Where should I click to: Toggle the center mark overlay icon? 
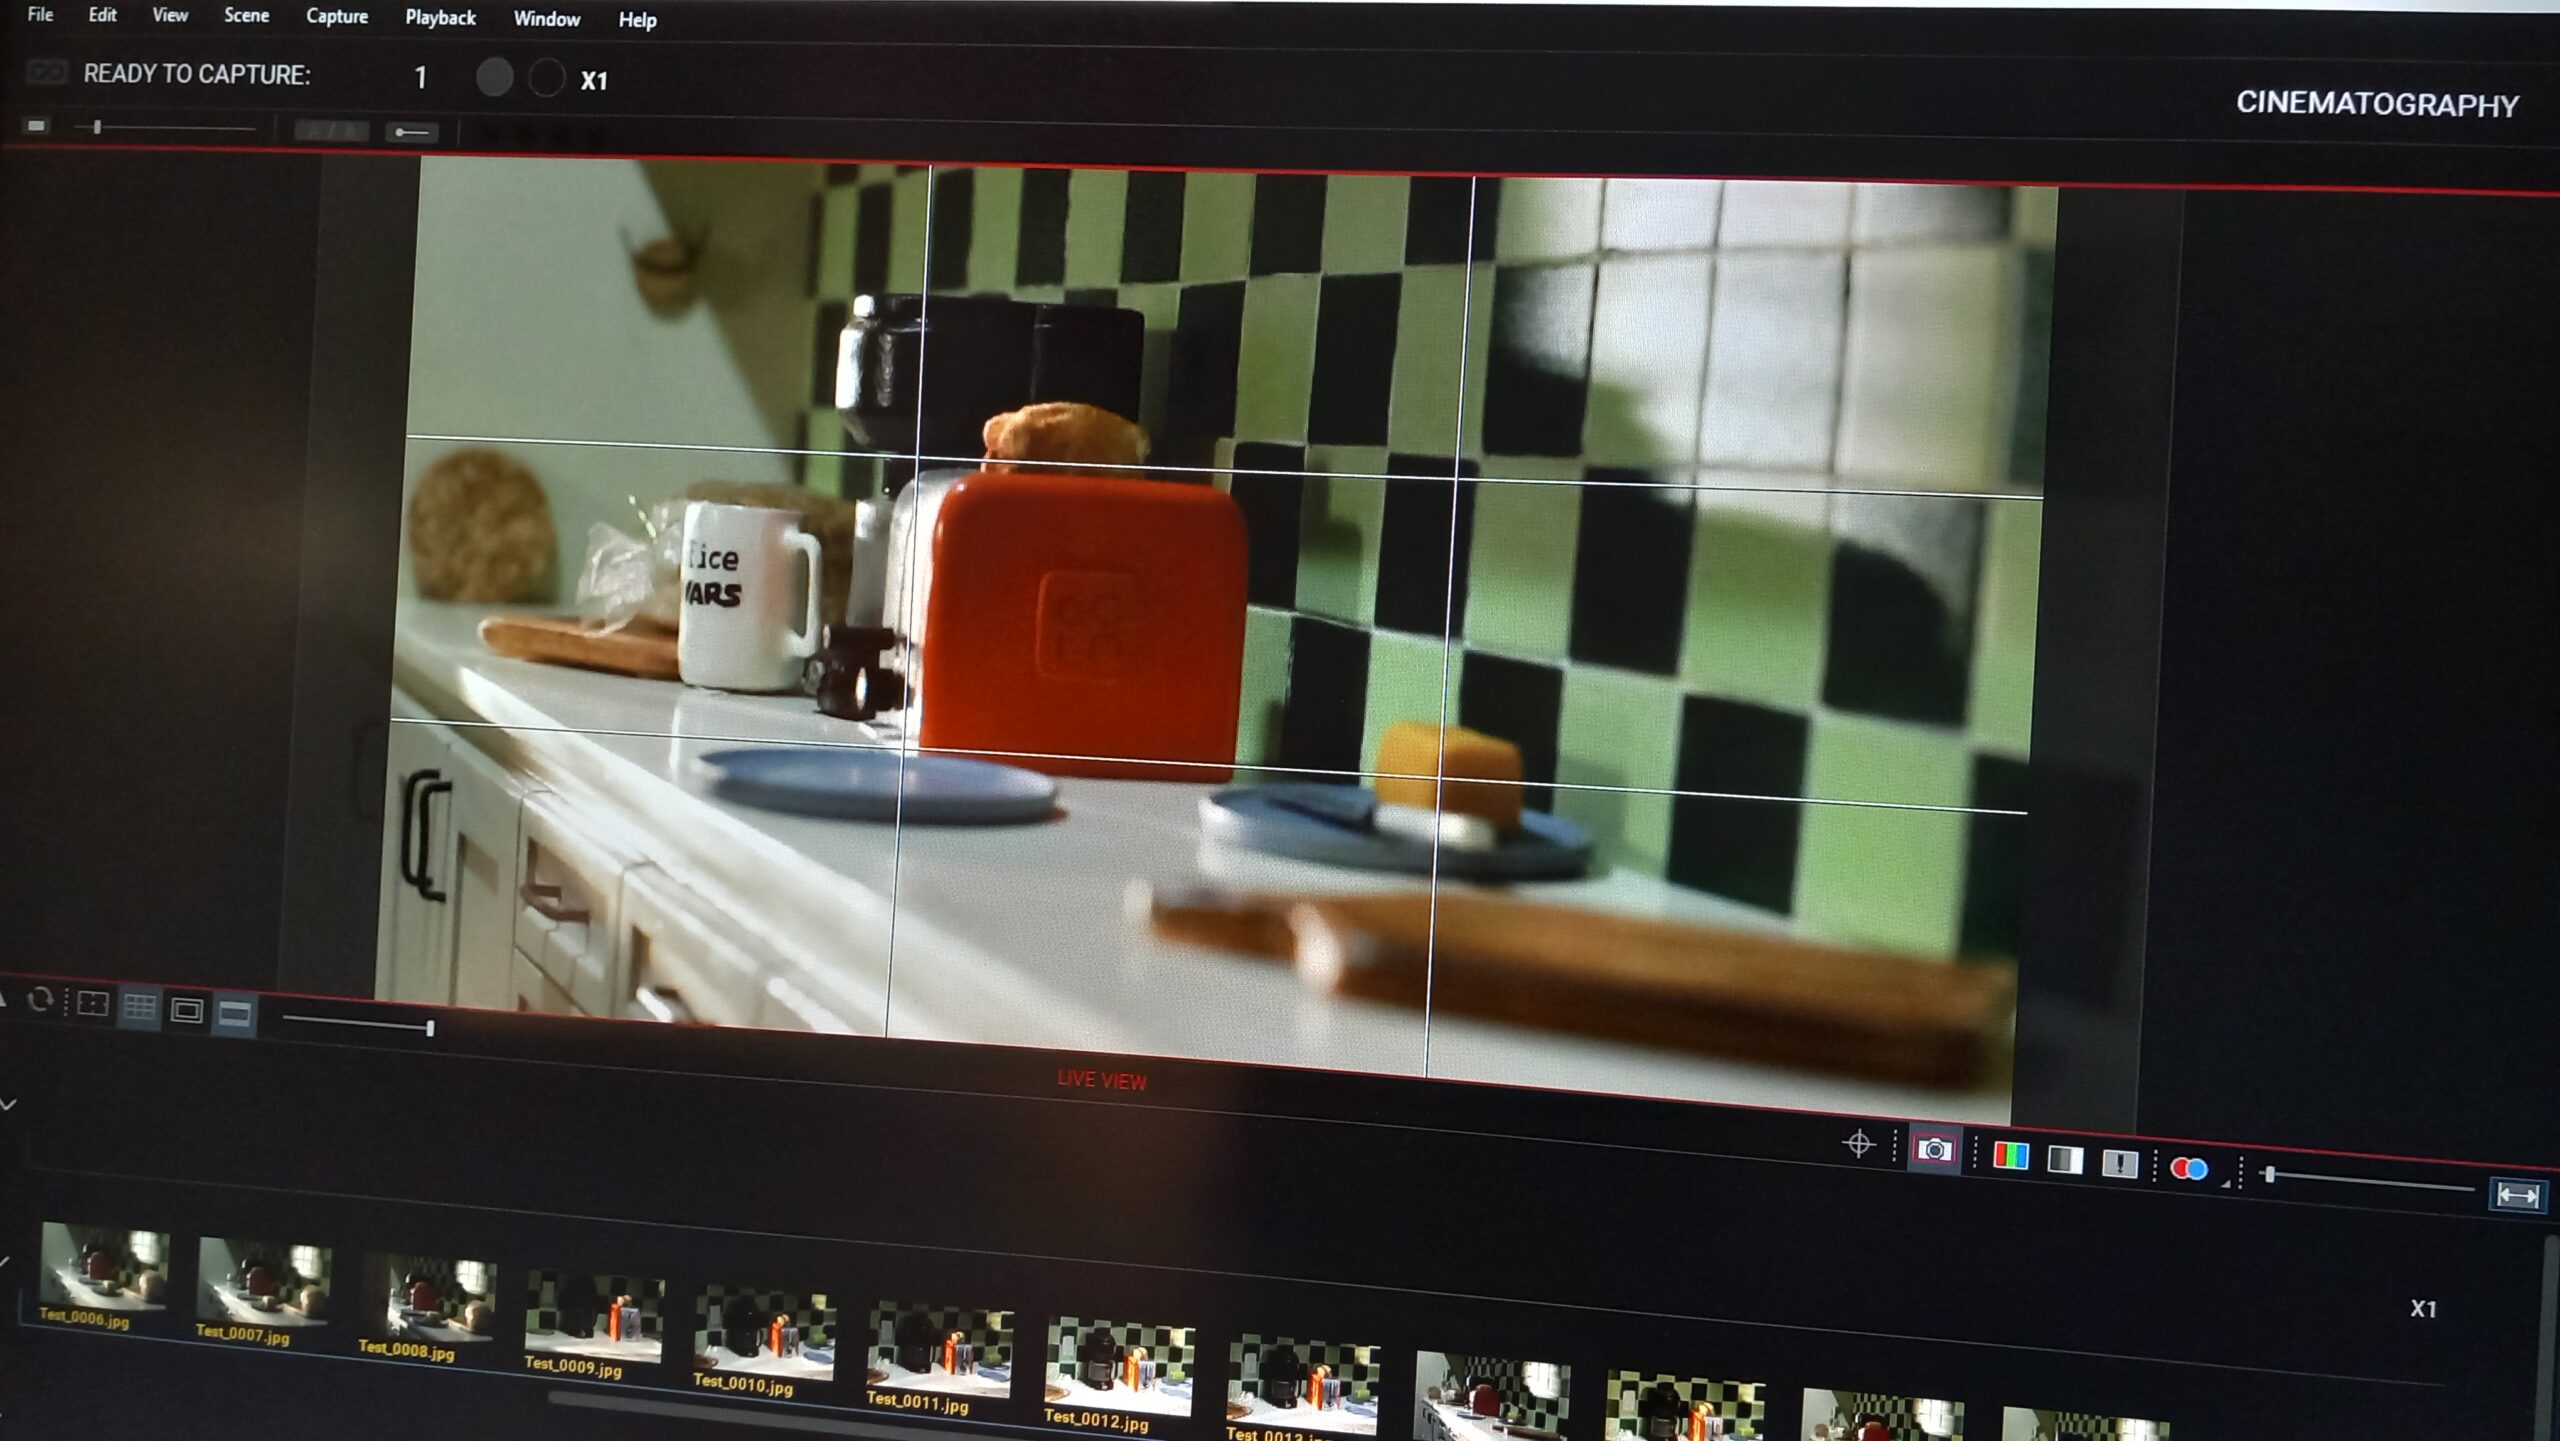(92, 1003)
